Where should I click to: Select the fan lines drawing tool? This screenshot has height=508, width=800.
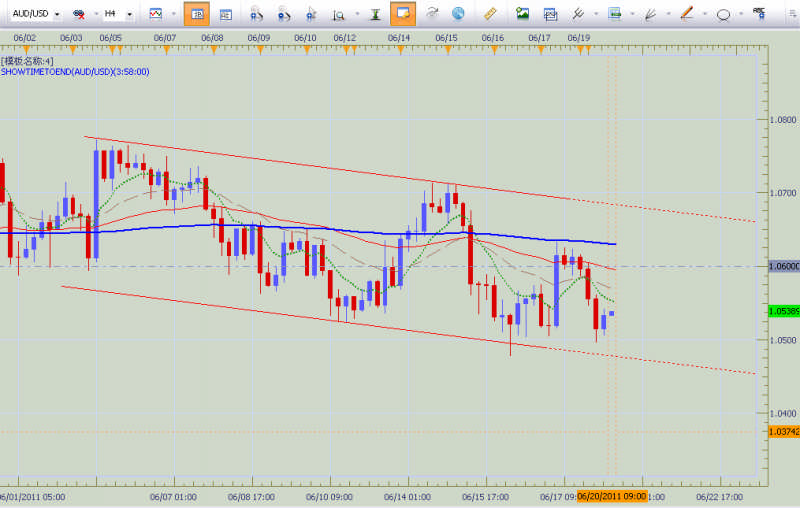(x=650, y=14)
